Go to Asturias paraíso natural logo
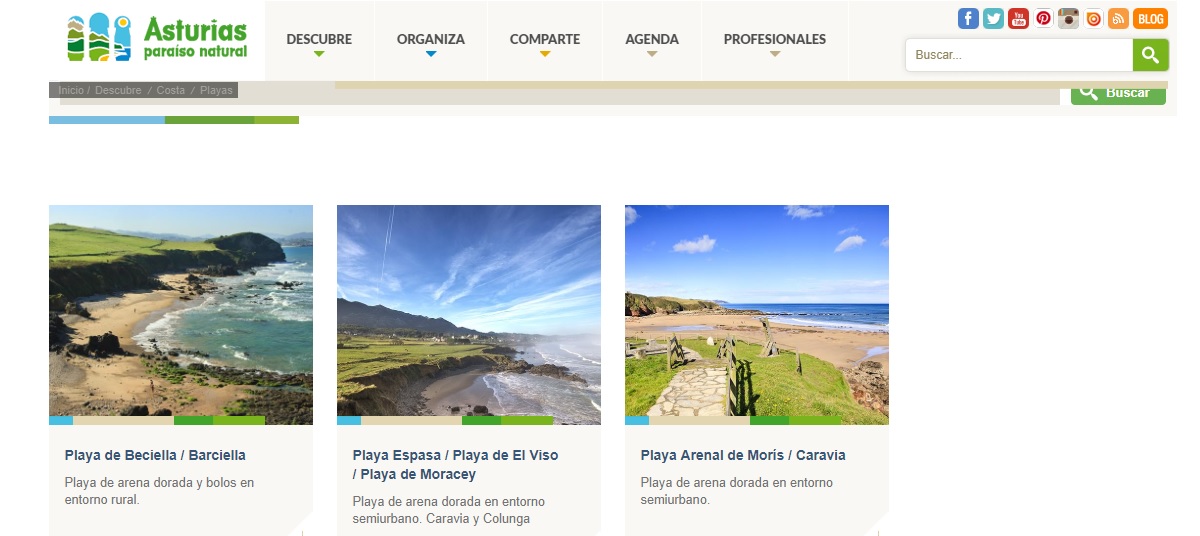The height and width of the screenshot is (536, 1200). pyautogui.click(x=157, y=37)
